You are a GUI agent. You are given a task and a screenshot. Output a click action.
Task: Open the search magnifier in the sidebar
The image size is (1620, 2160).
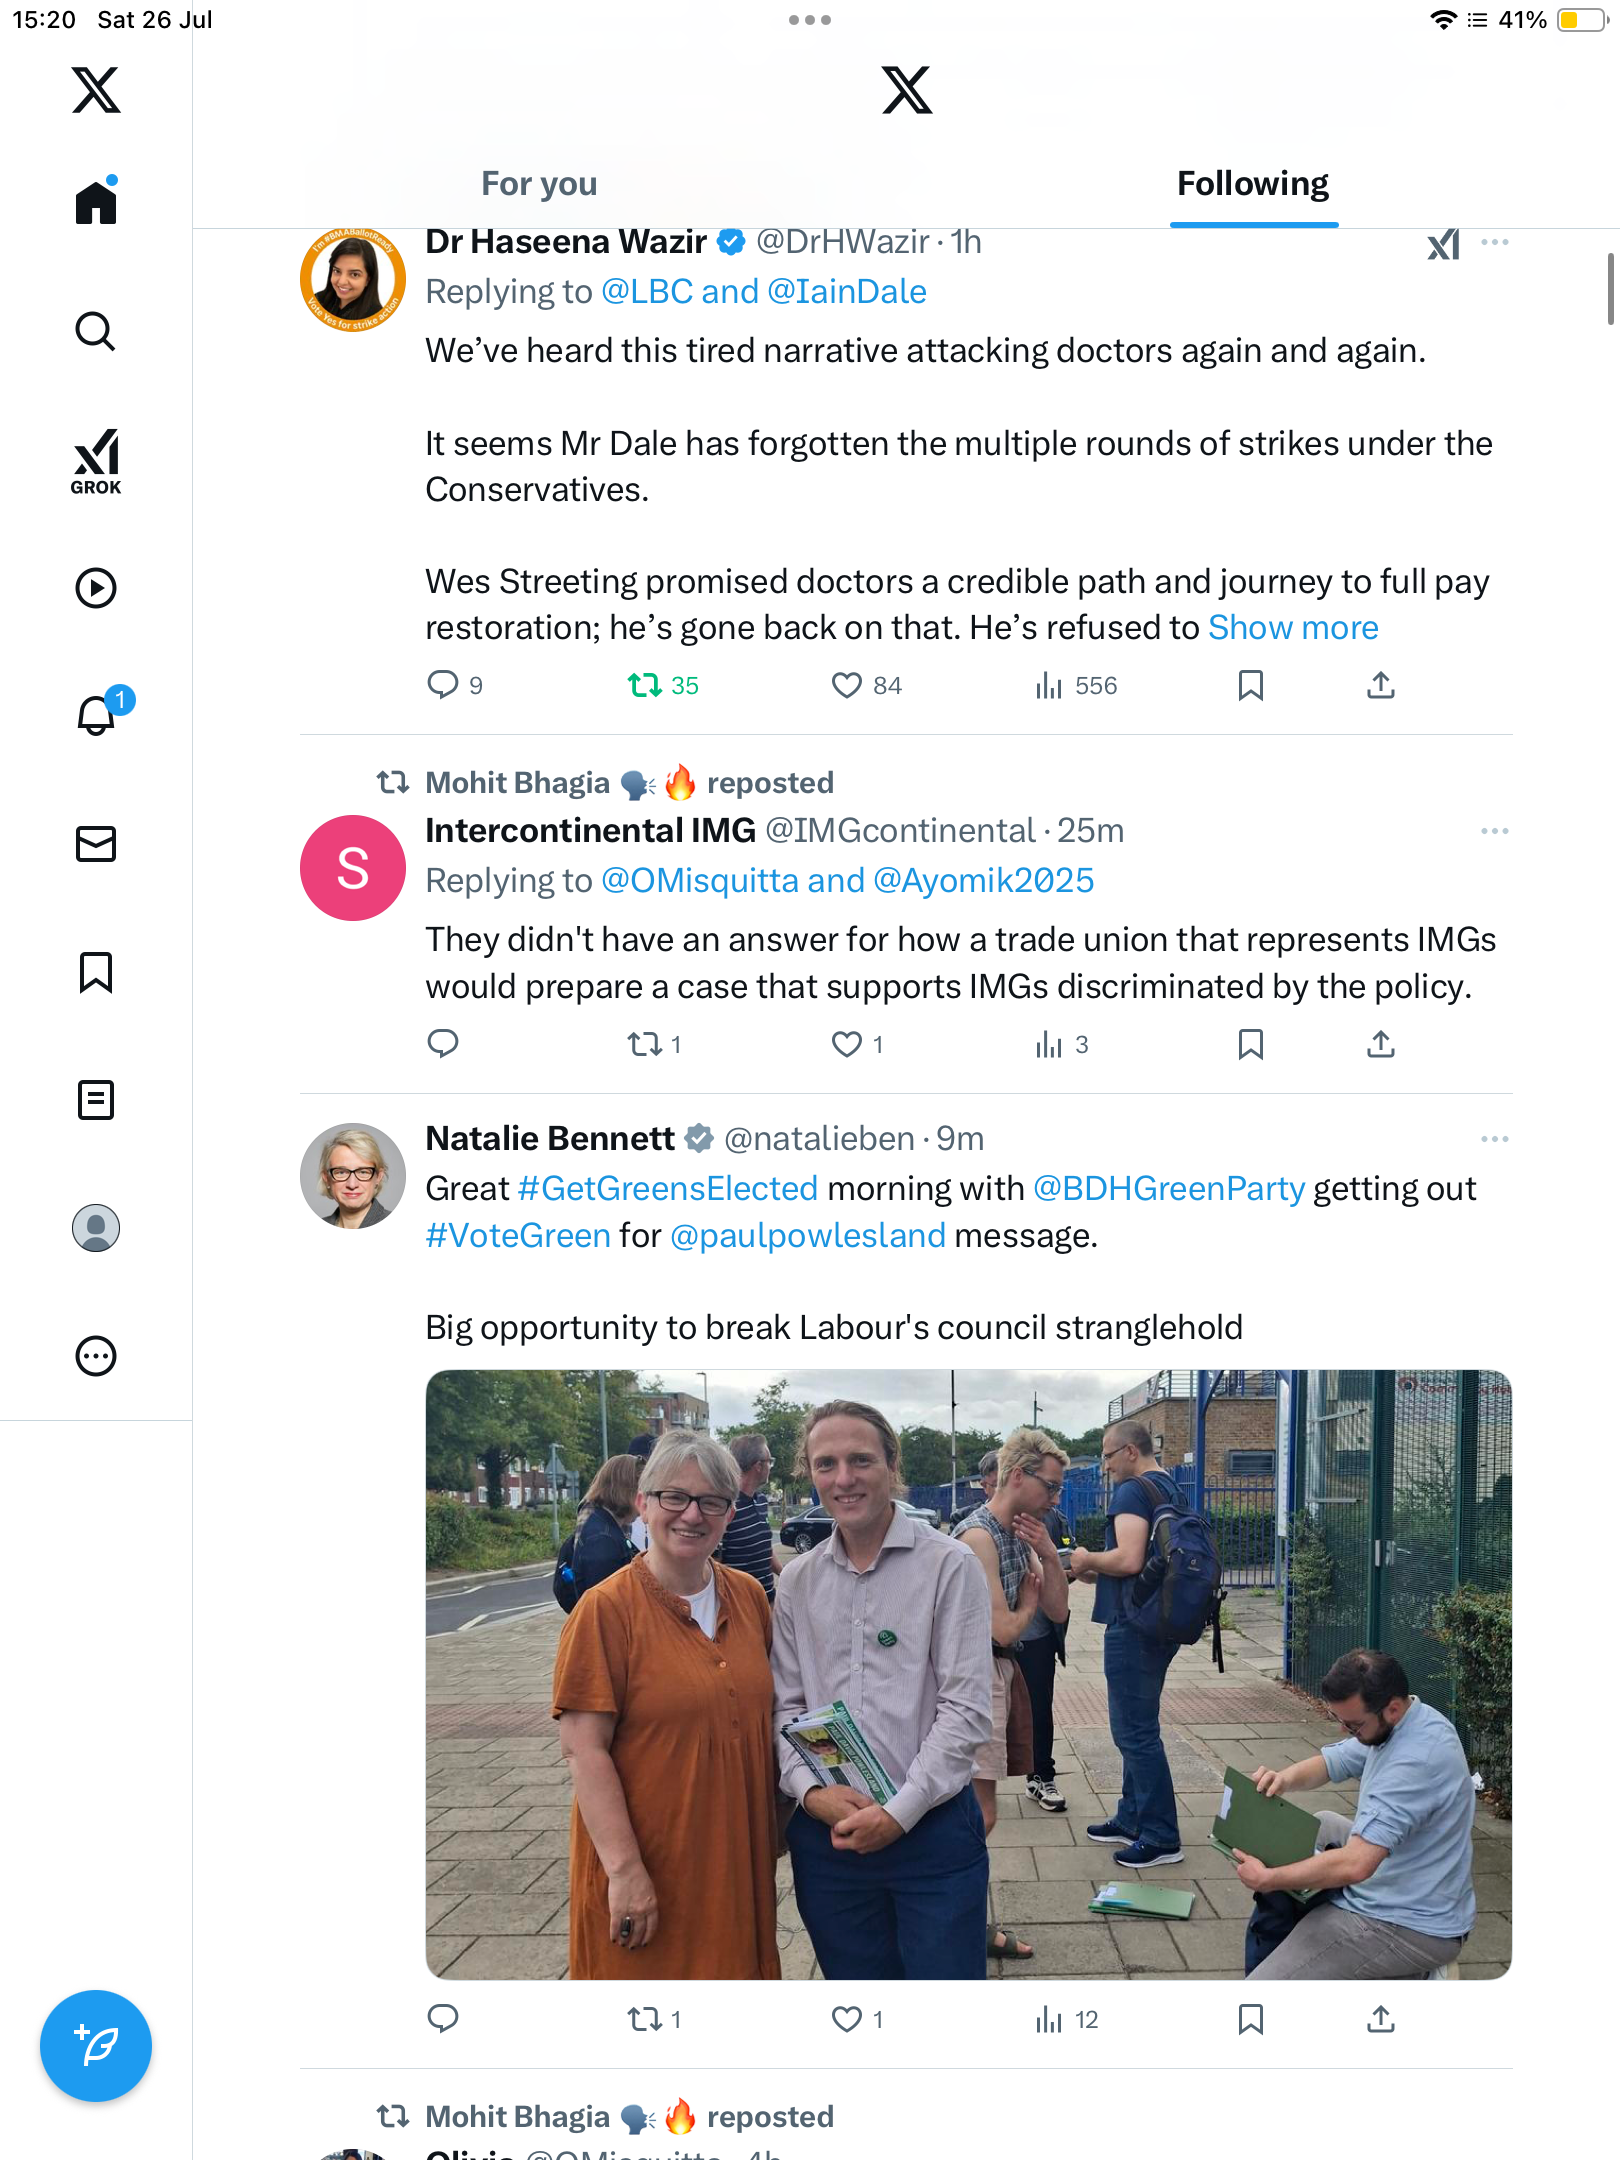(x=96, y=331)
